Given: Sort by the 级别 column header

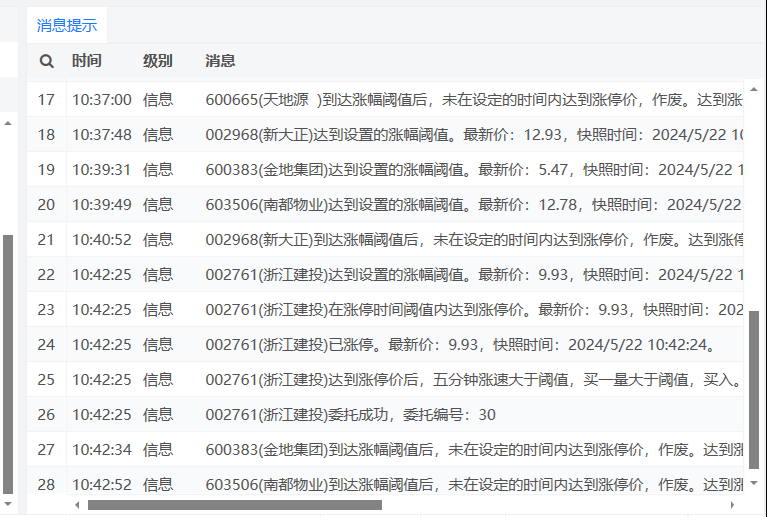Looking at the screenshot, I should (x=158, y=61).
